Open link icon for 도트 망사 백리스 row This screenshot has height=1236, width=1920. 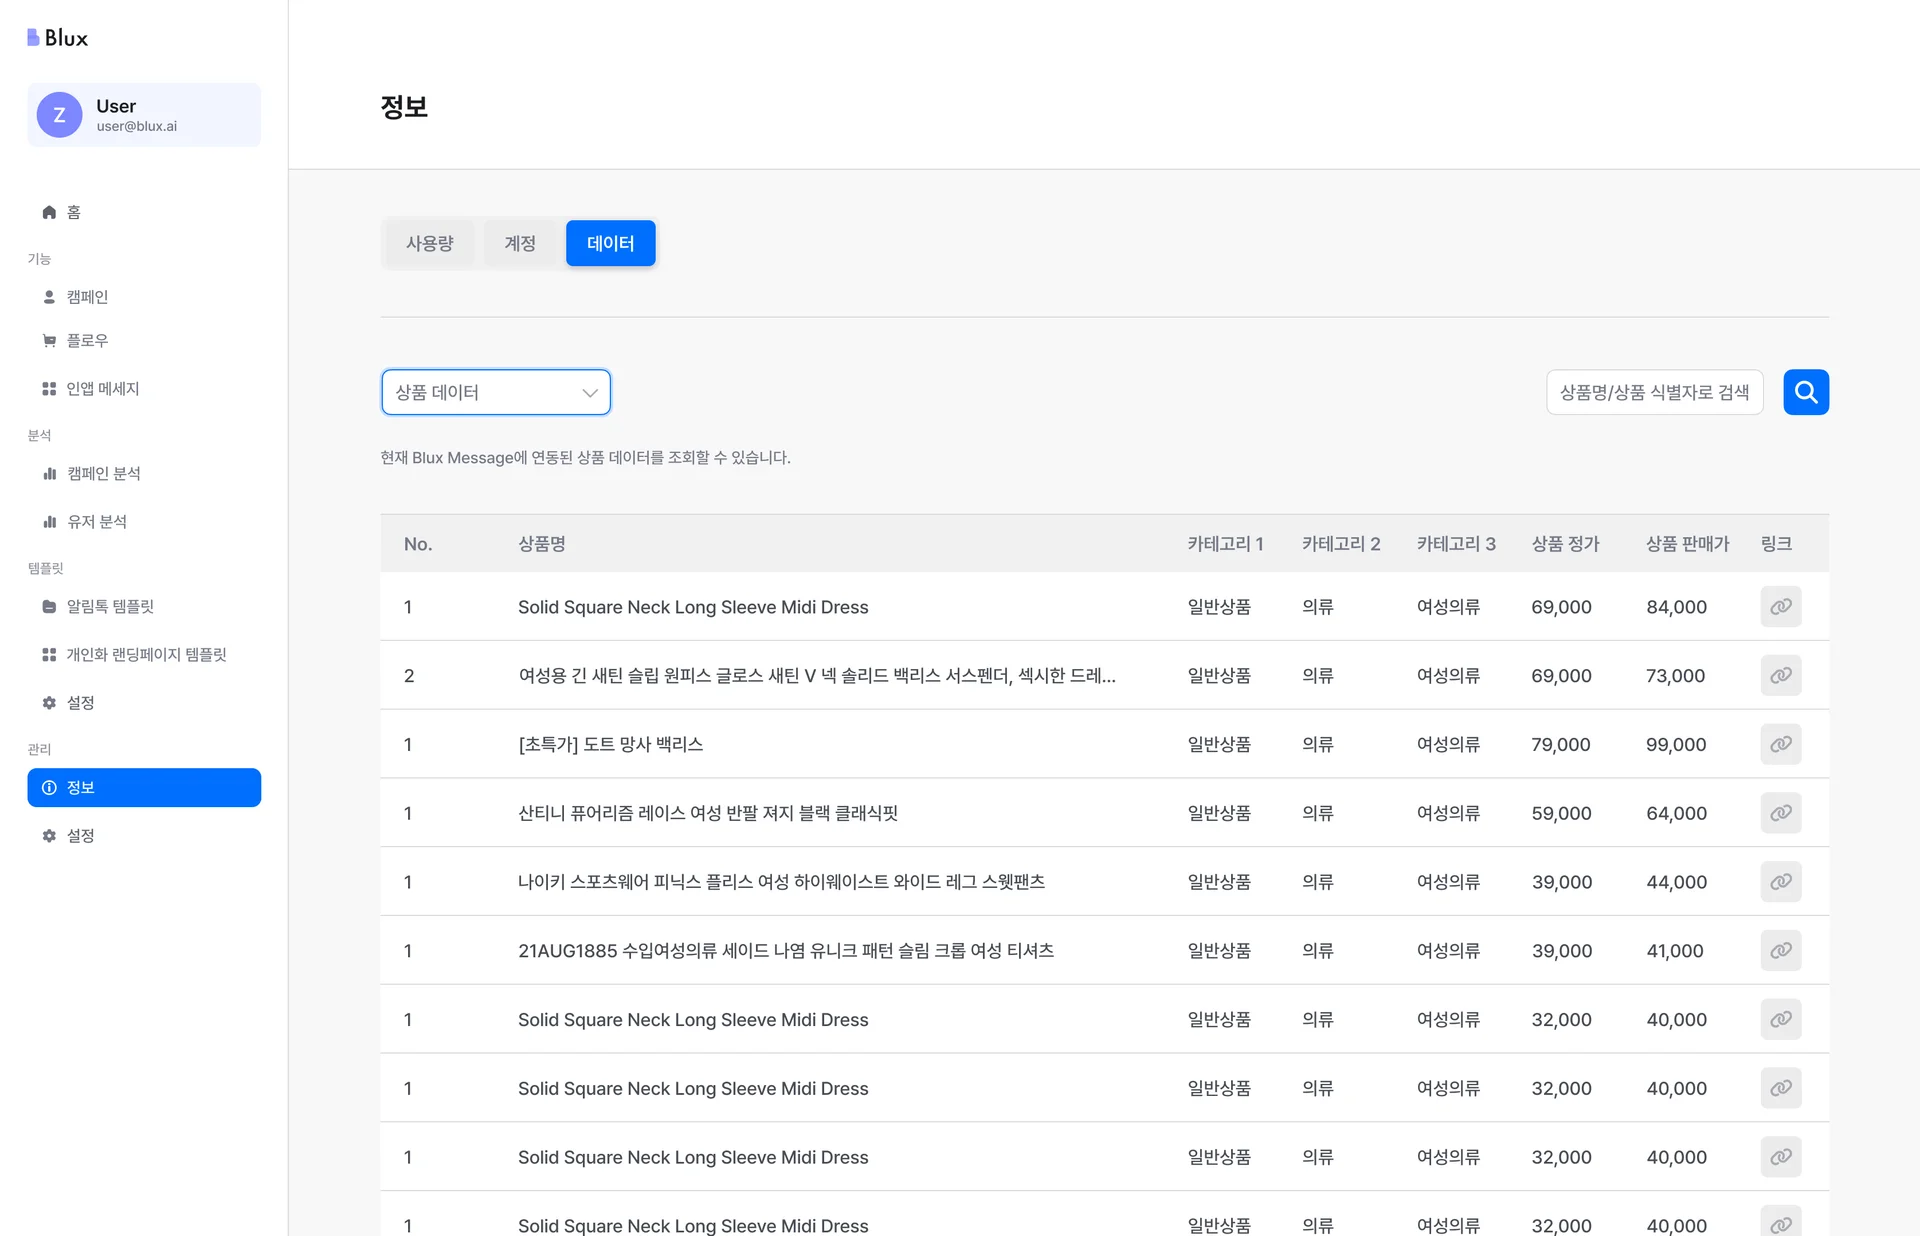(1780, 744)
